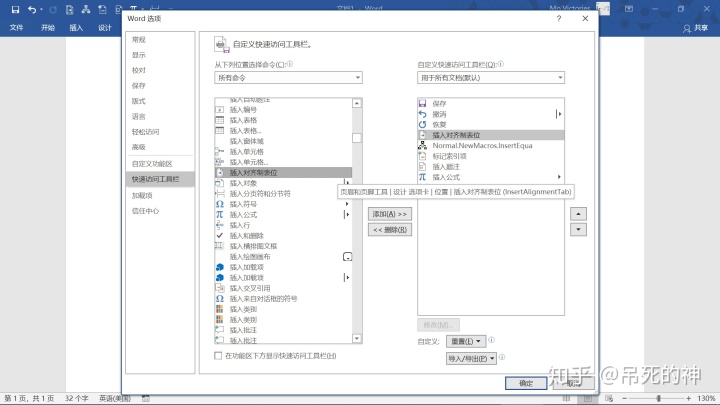This screenshot has height=405, width=720.
Task: Click the zoom slider handle in status bar
Action: tap(658, 399)
